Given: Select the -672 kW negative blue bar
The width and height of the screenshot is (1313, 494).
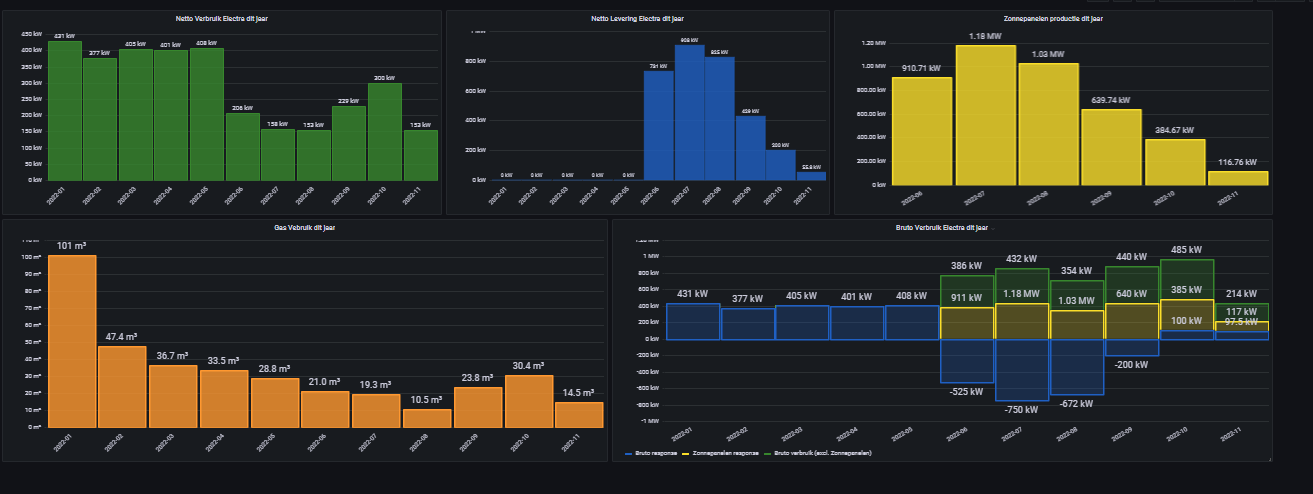Looking at the screenshot, I should pyautogui.click(x=1077, y=367).
